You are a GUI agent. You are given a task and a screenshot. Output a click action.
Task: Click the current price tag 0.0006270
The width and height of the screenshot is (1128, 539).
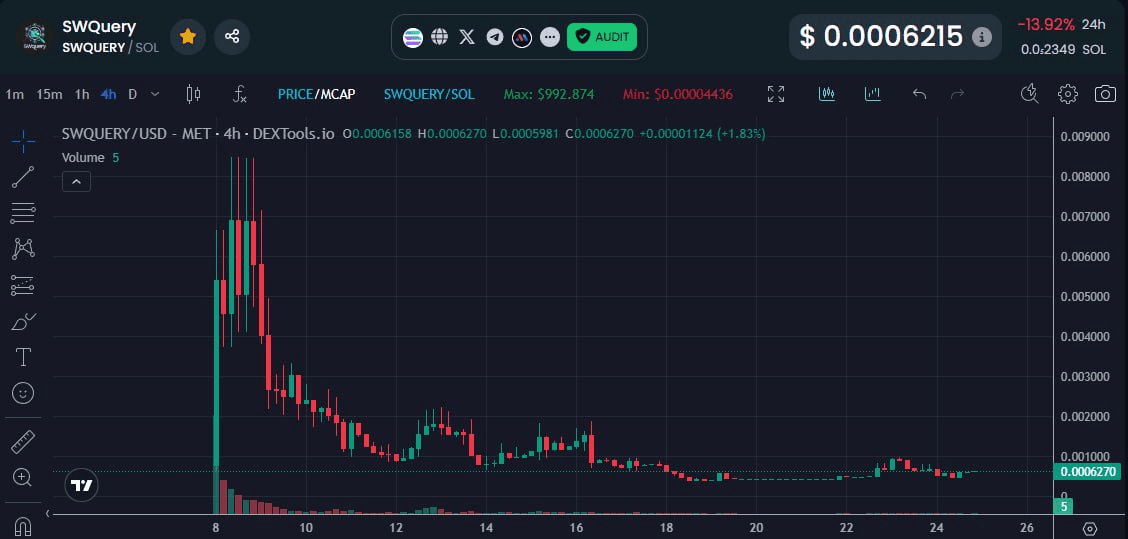click(1088, 472)
